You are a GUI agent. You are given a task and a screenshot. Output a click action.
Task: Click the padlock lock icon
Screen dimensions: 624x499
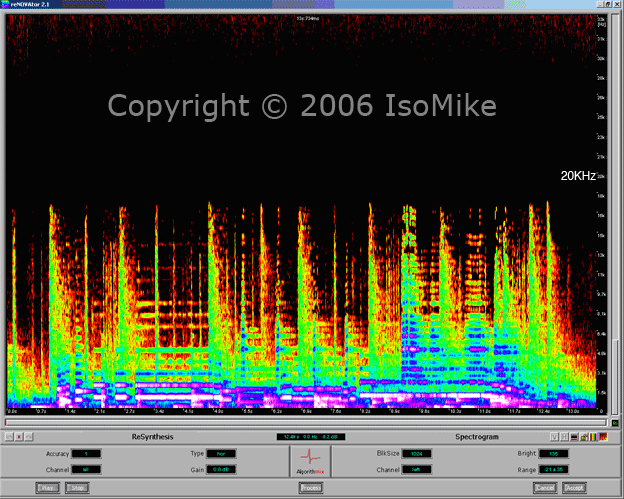(584, 437)
